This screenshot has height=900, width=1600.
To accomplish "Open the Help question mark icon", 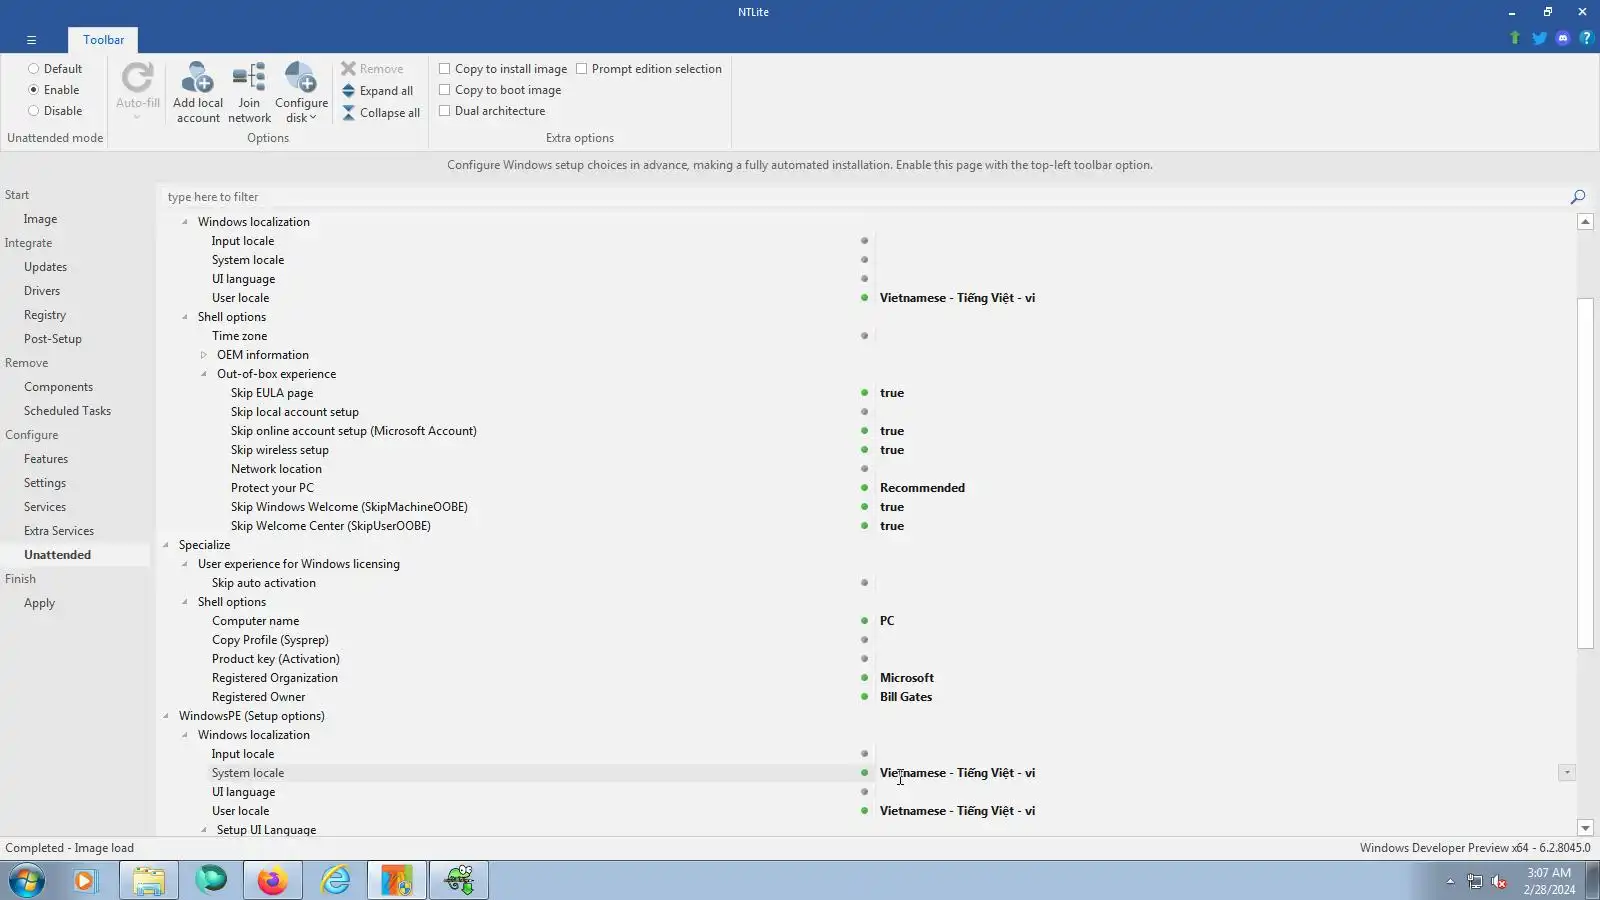I will click(1586, 38).
